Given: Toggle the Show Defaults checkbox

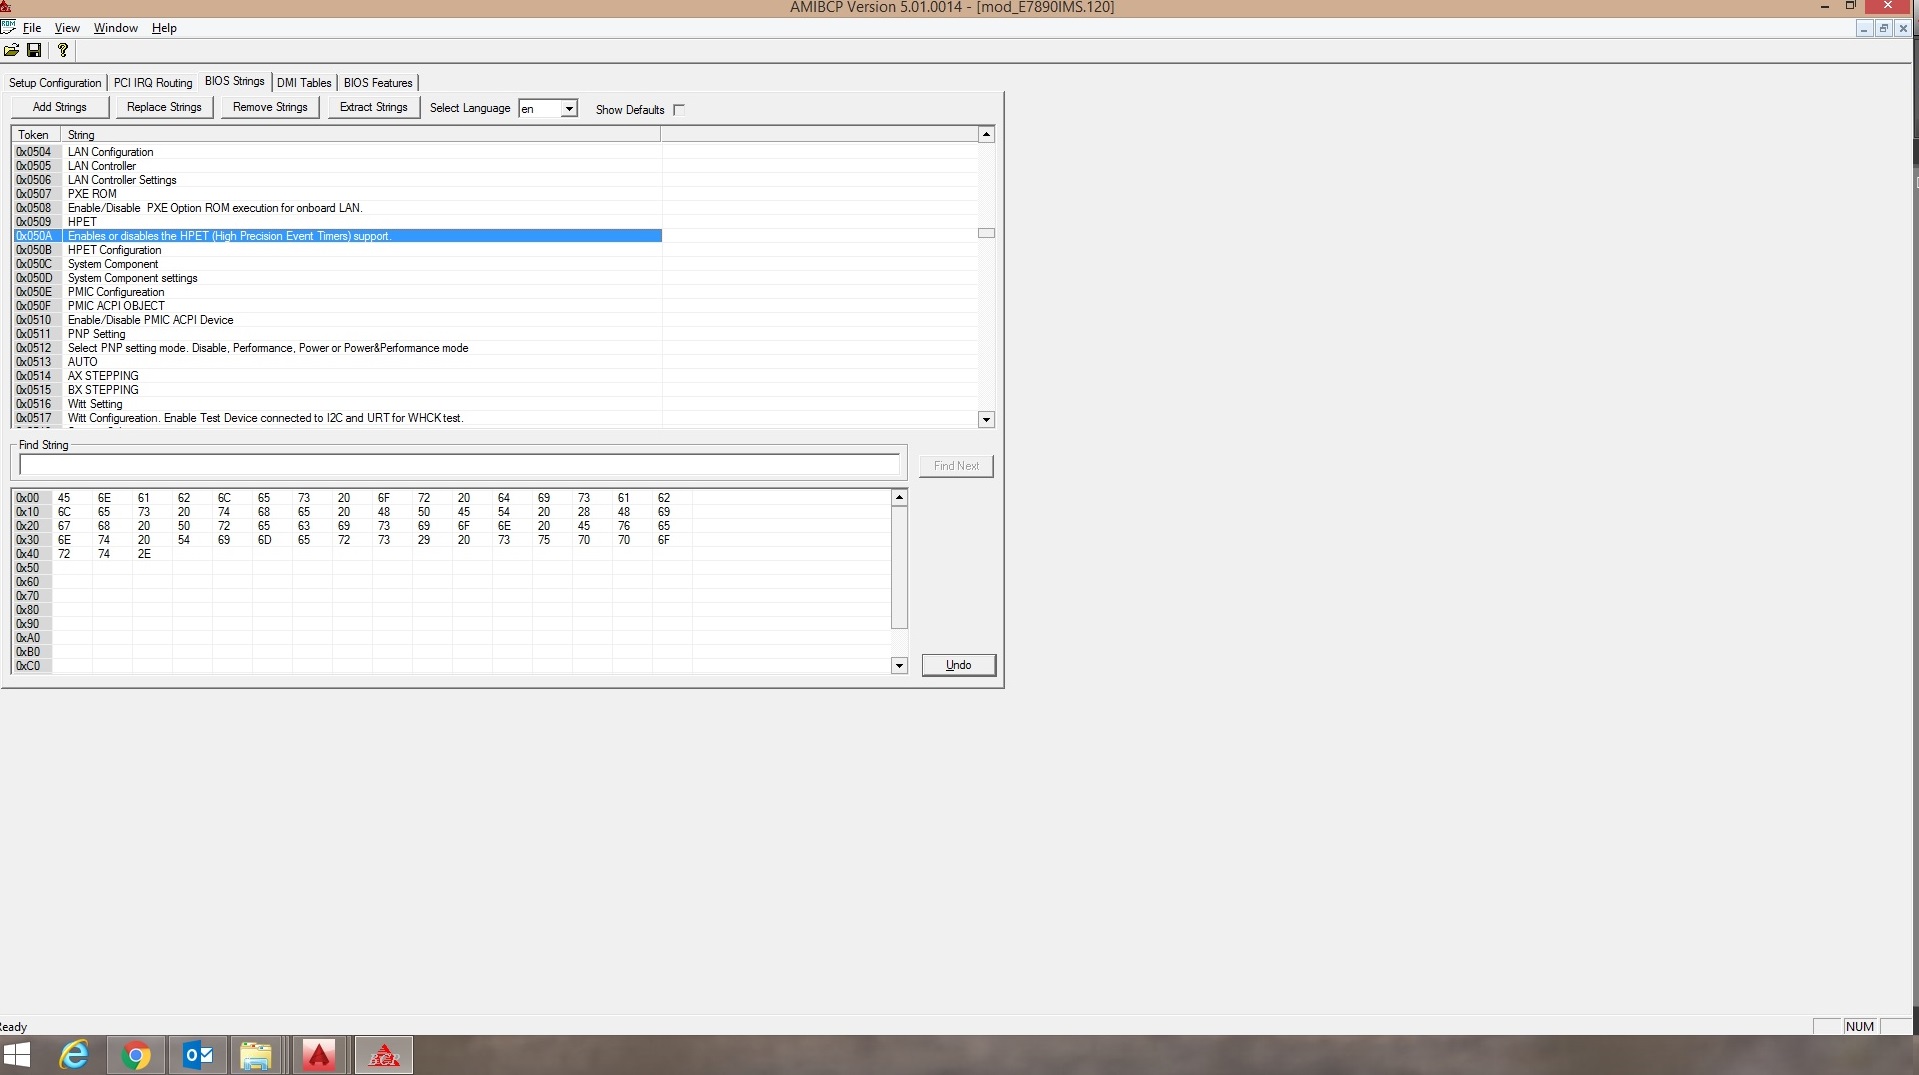Looking at the screenshot, I should pyautogui.click(x=679, y=110).
